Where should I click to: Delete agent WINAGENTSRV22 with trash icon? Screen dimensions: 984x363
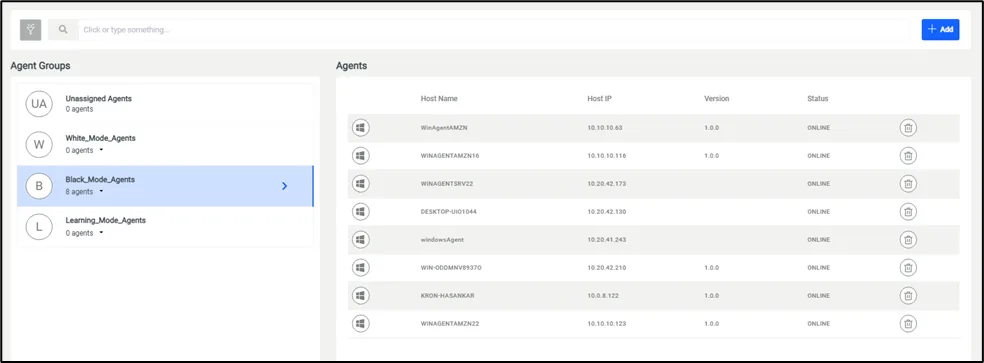point(907,183)
